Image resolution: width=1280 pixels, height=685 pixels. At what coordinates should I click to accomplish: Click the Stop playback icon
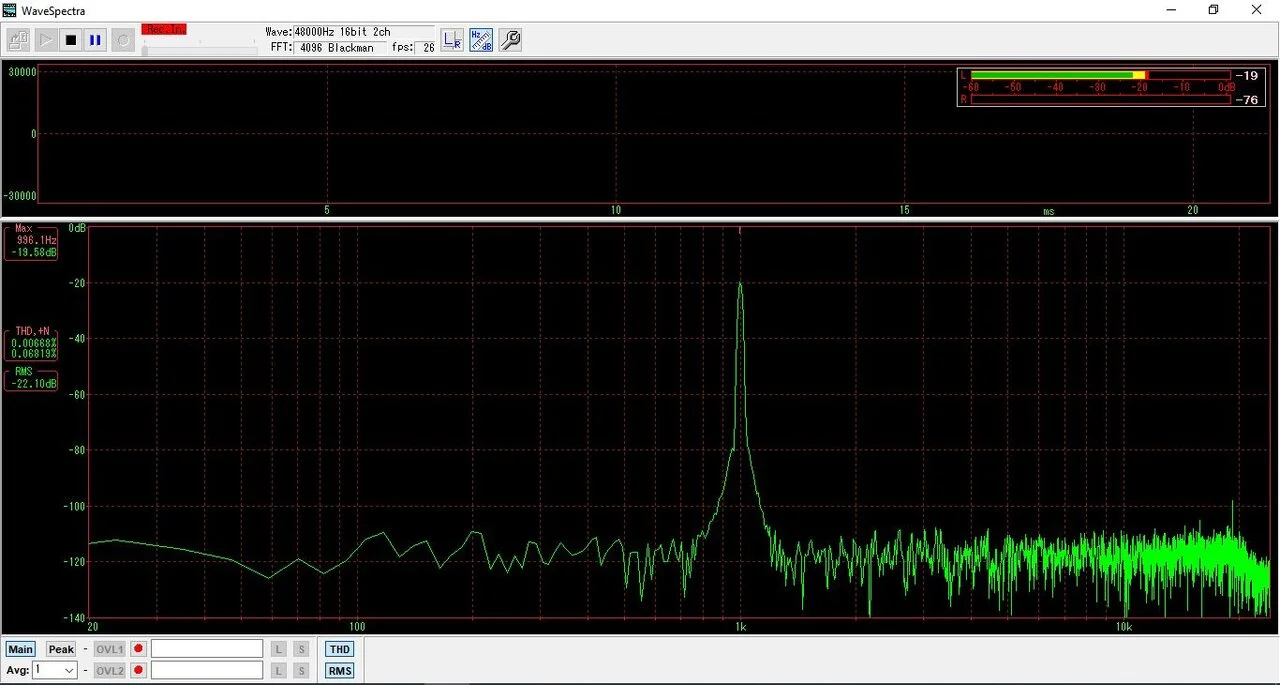tap(70, 39)
